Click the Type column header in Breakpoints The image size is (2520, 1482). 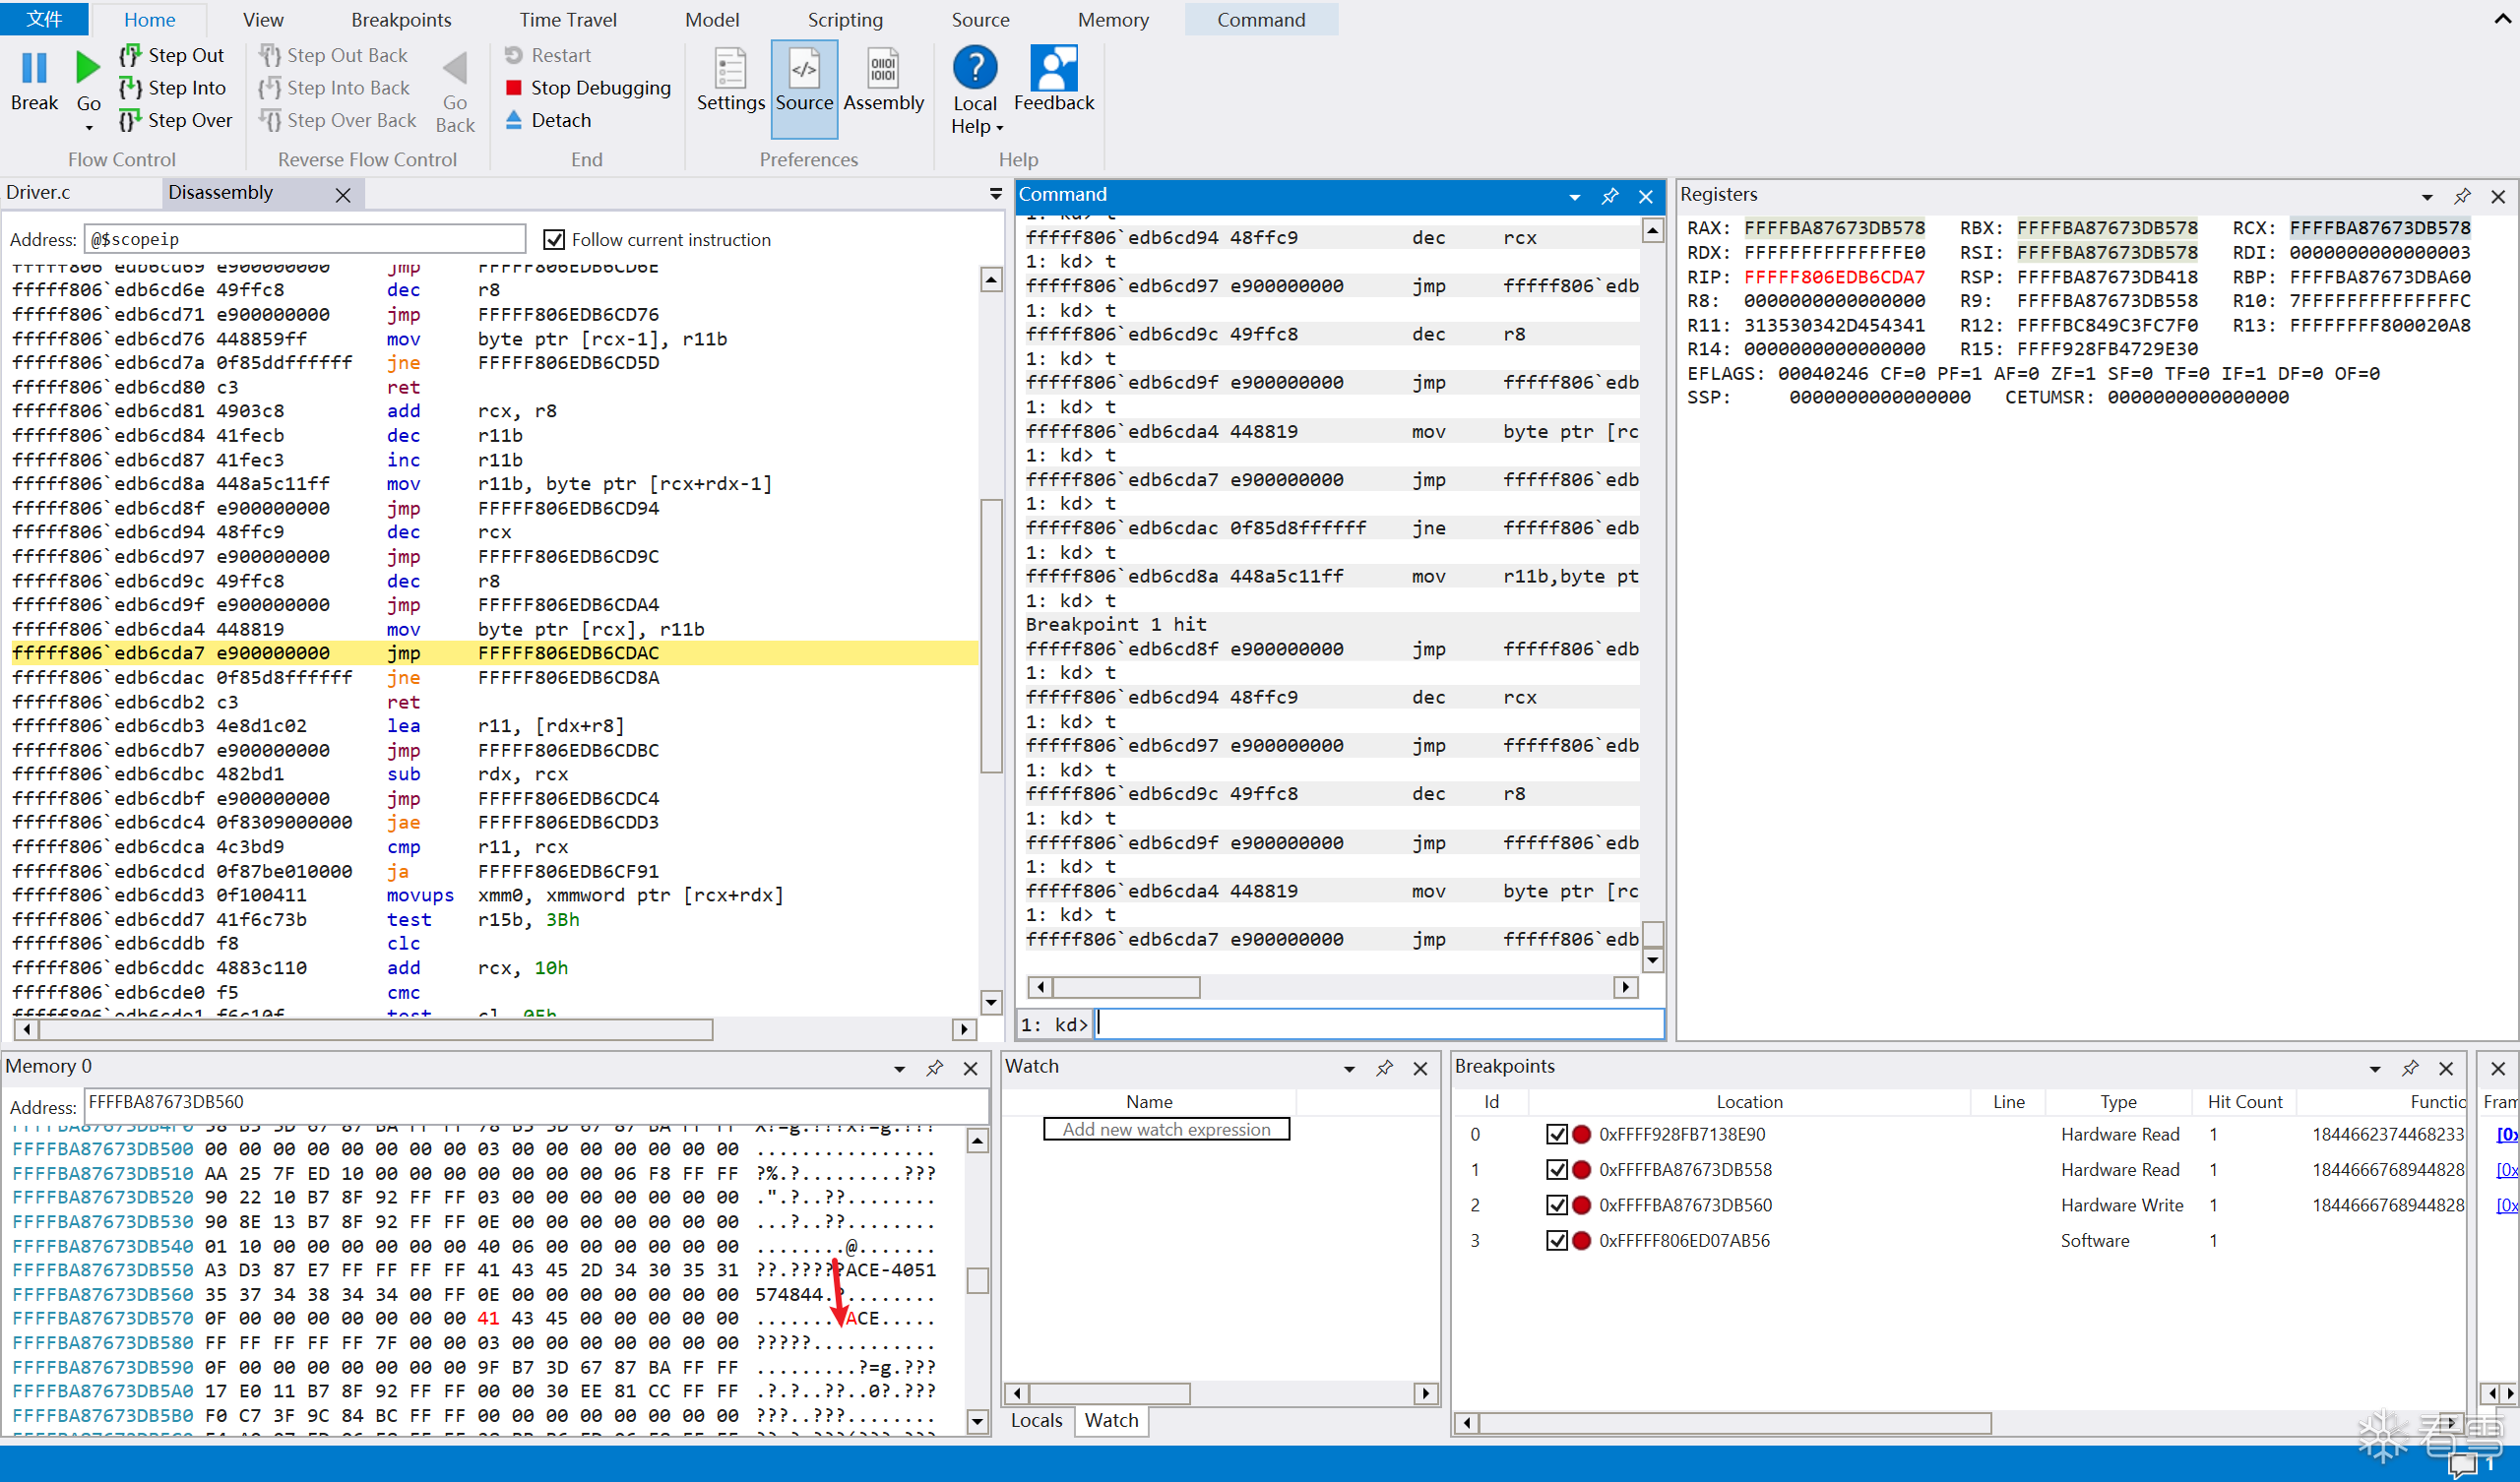(2118, 1102)
